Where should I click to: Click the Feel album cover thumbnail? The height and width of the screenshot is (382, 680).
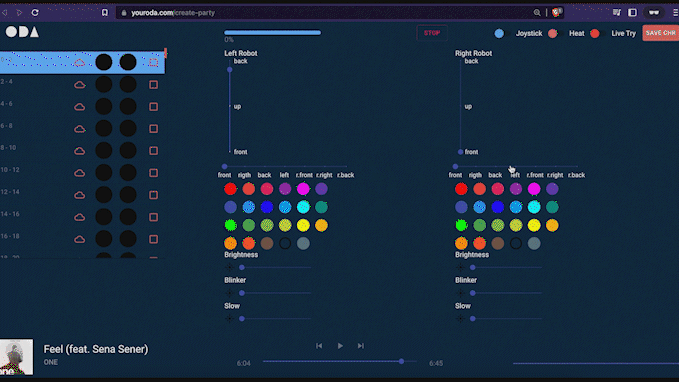(16, 357)
